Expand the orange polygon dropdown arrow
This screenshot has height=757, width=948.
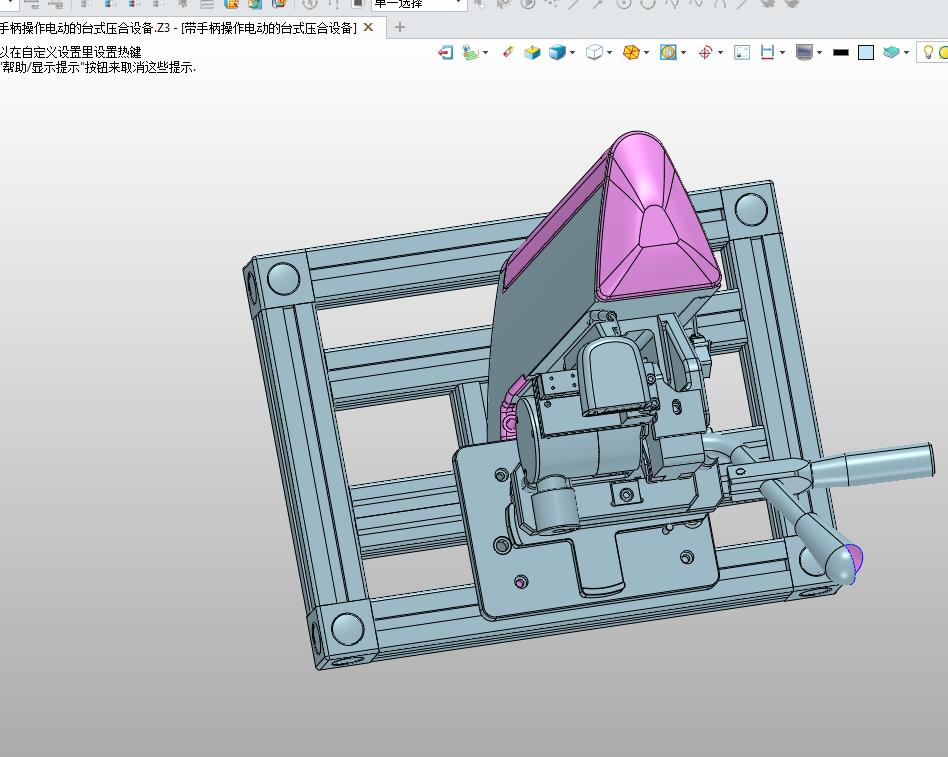pyautogui.click(x=646, y=53)
